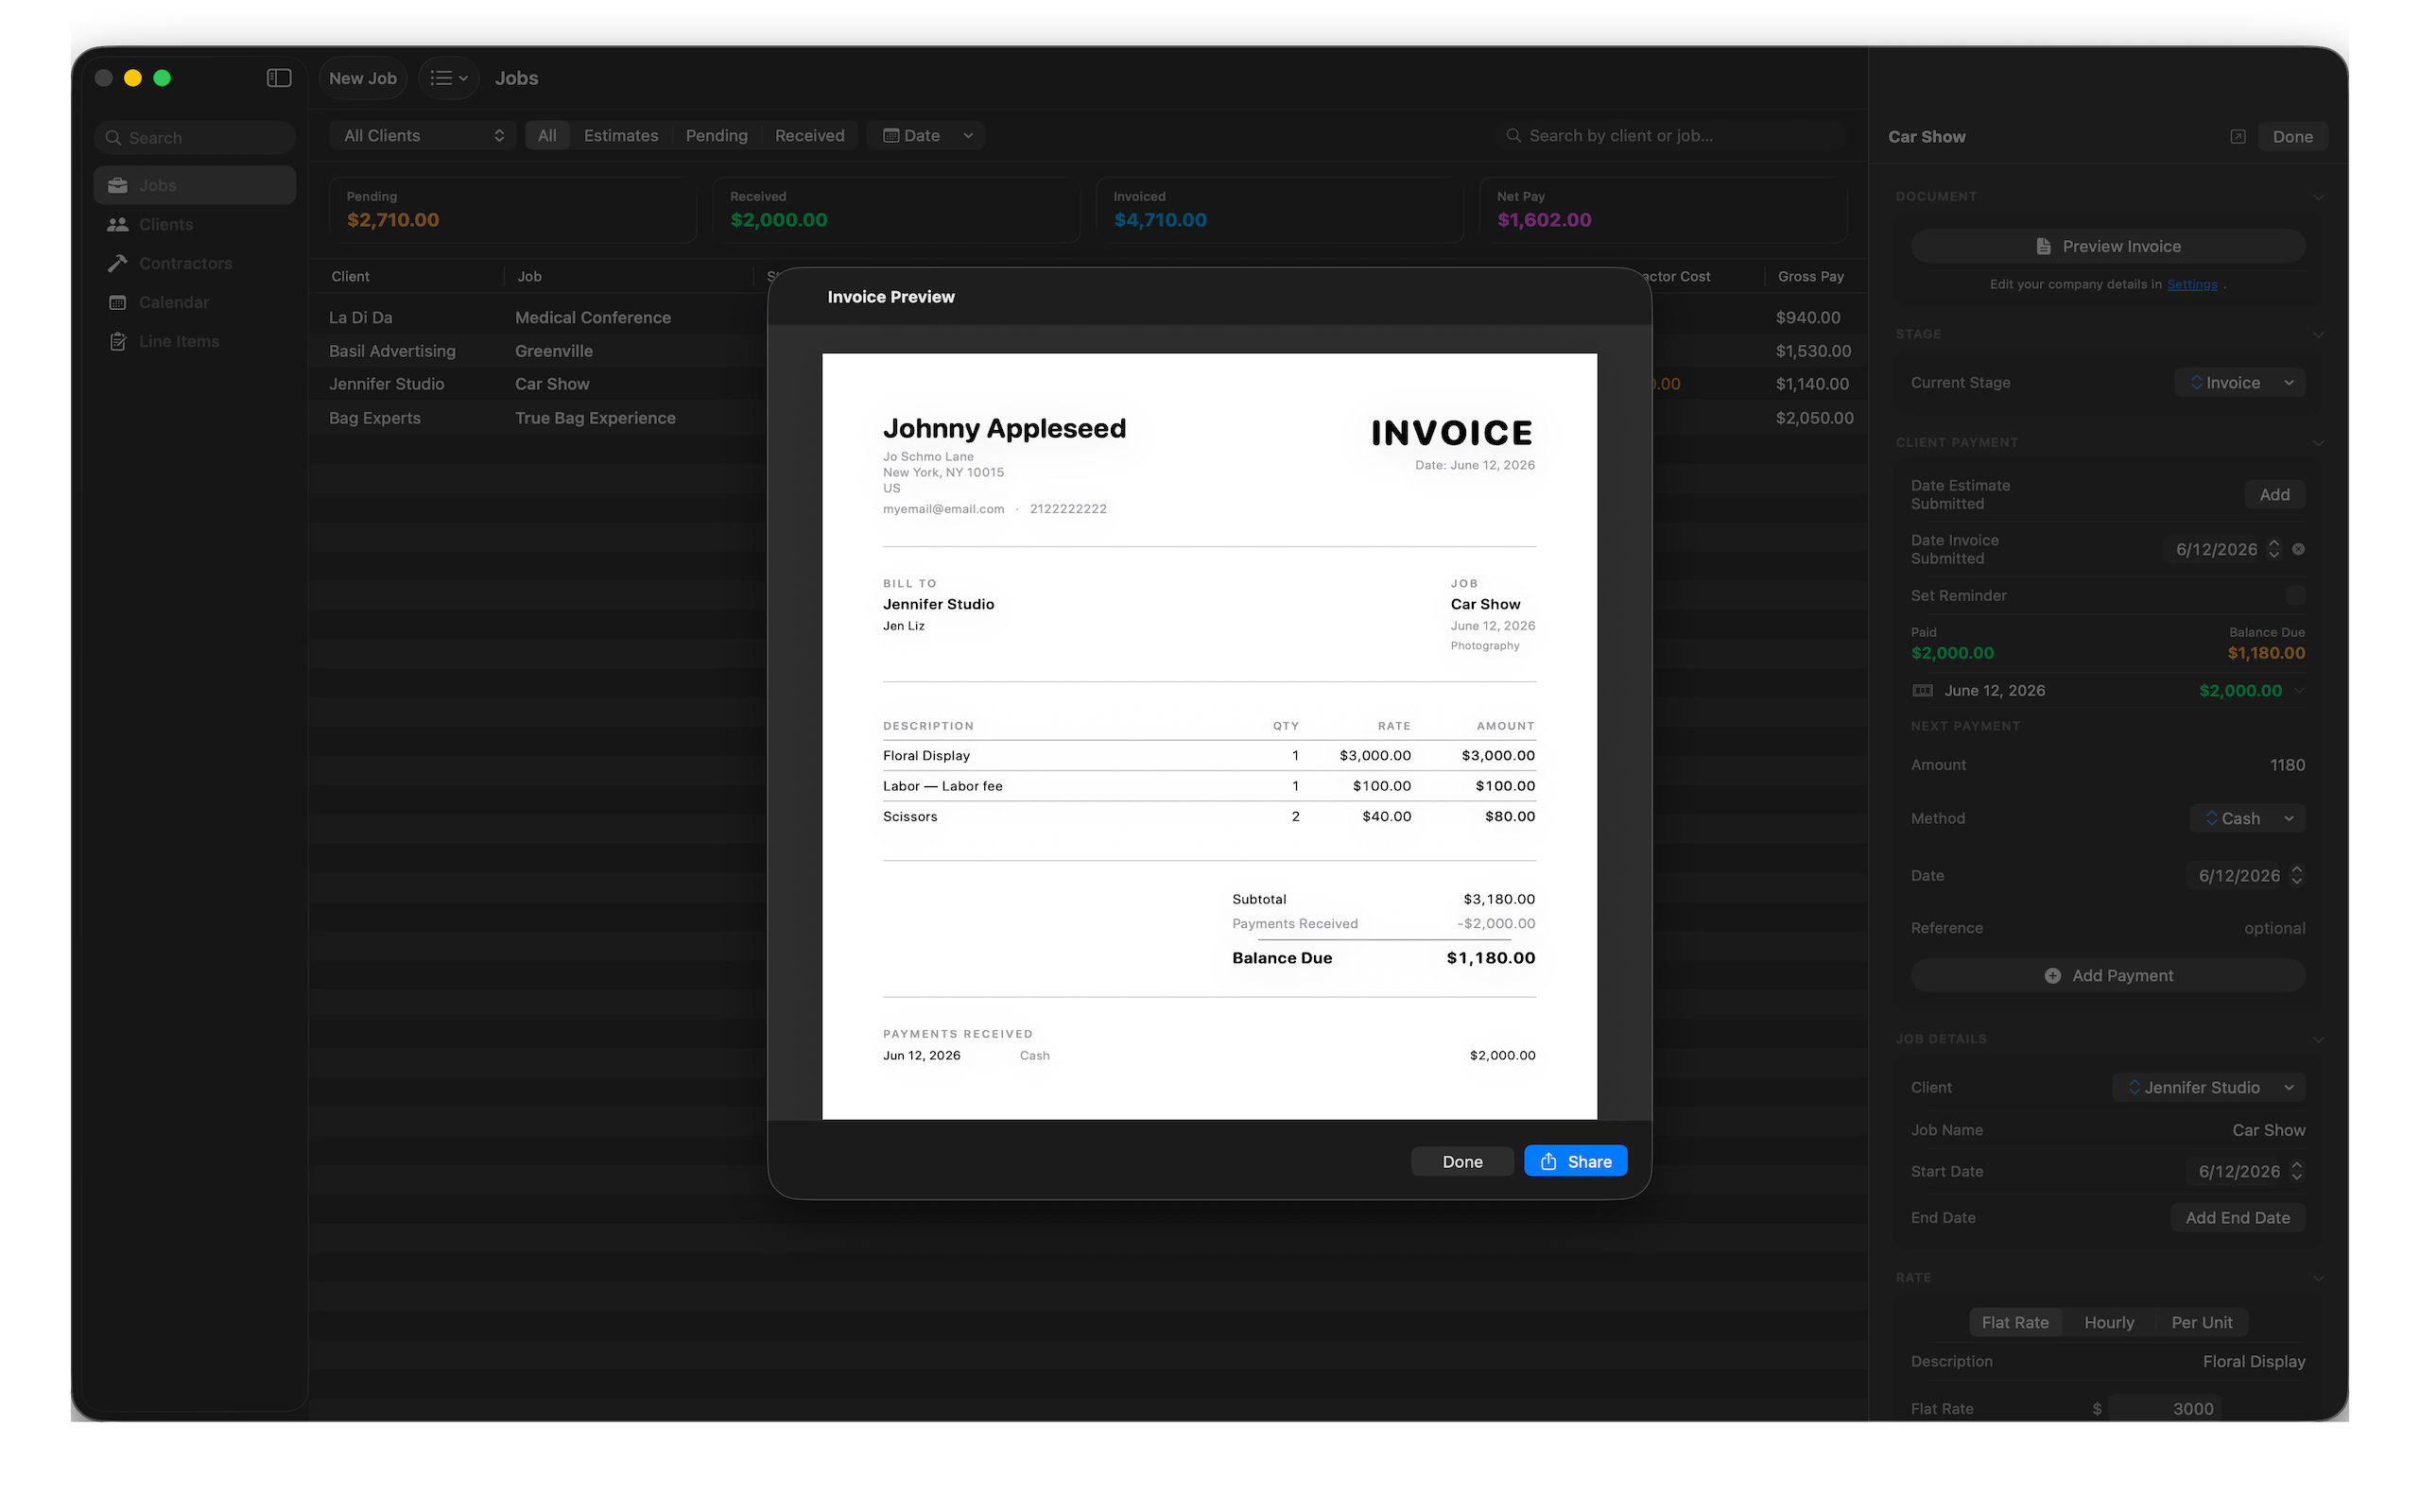Click the Description field Floral Display
Image resolution: width=2420 pixels, height=1512 pixels.
[x=2253, y=1361]
